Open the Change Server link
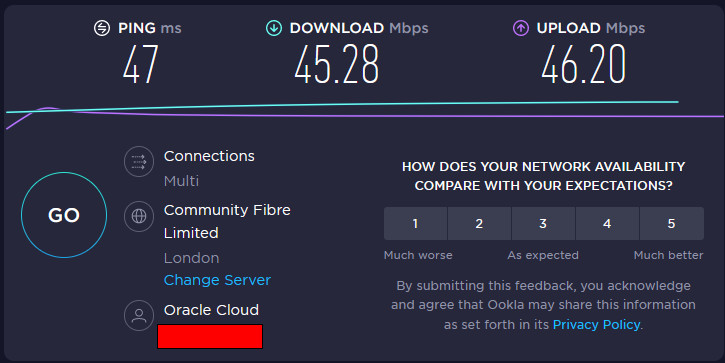725x363 pixels. click(217, 280)
